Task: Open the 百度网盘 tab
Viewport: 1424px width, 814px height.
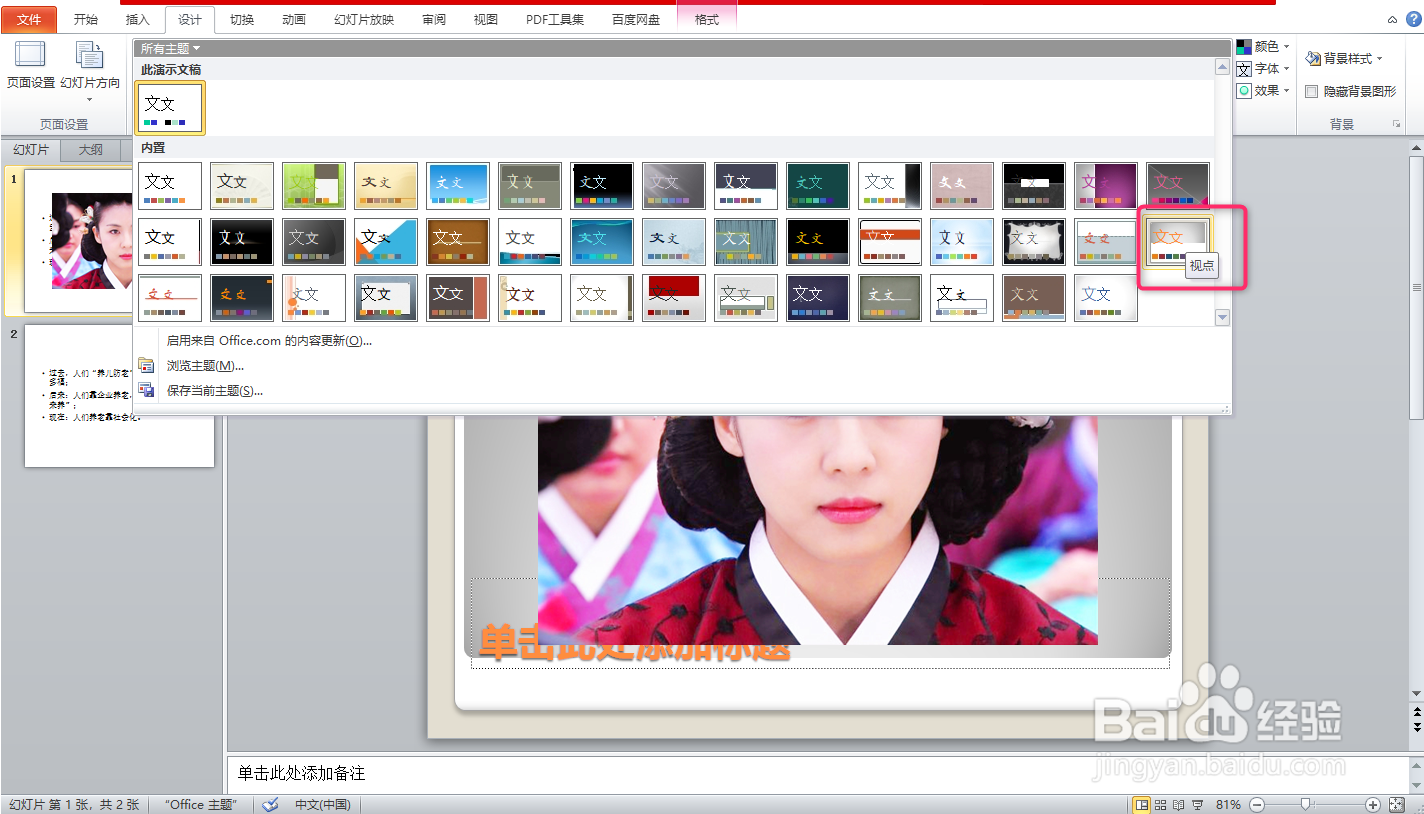Action: pos(635,19)
